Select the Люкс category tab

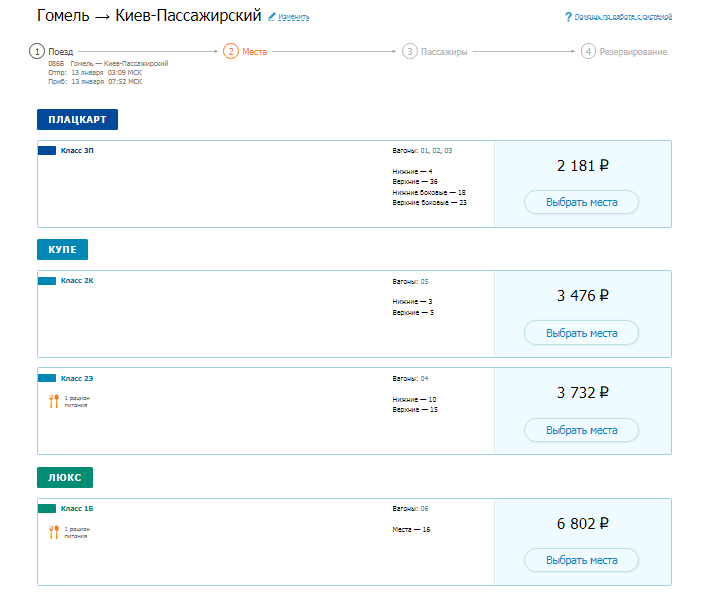(x=65, y=477)
